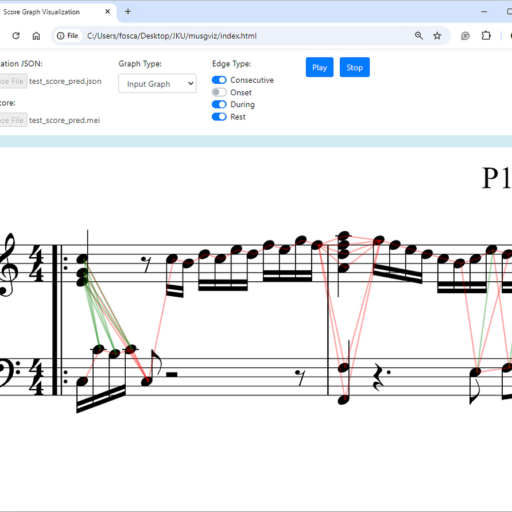Click the eighth rest in the treble staff
Screen dimensions: 512x512
point(146,264)
